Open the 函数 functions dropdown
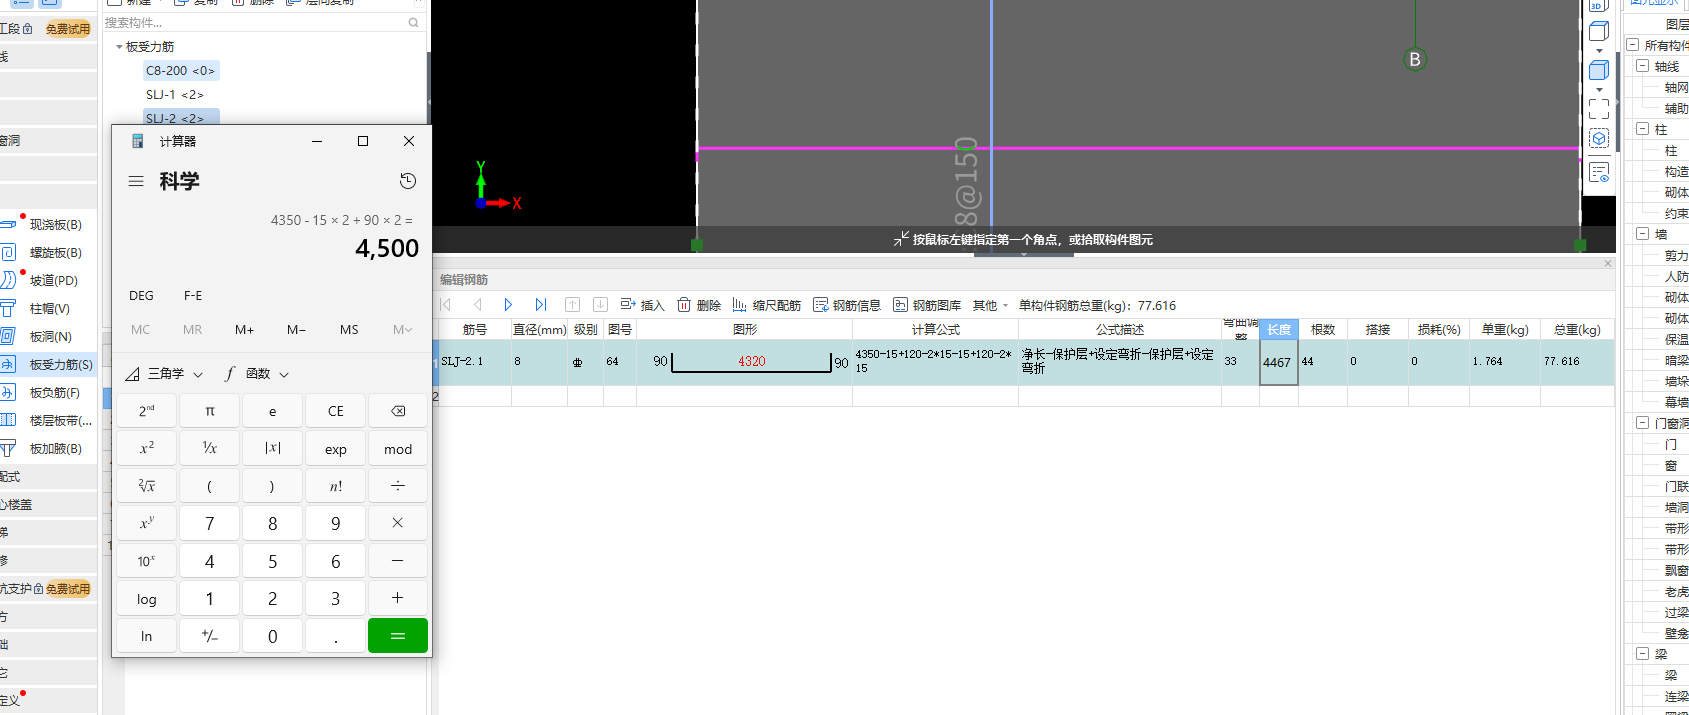 pyautogui.click(x=257, y=374)
